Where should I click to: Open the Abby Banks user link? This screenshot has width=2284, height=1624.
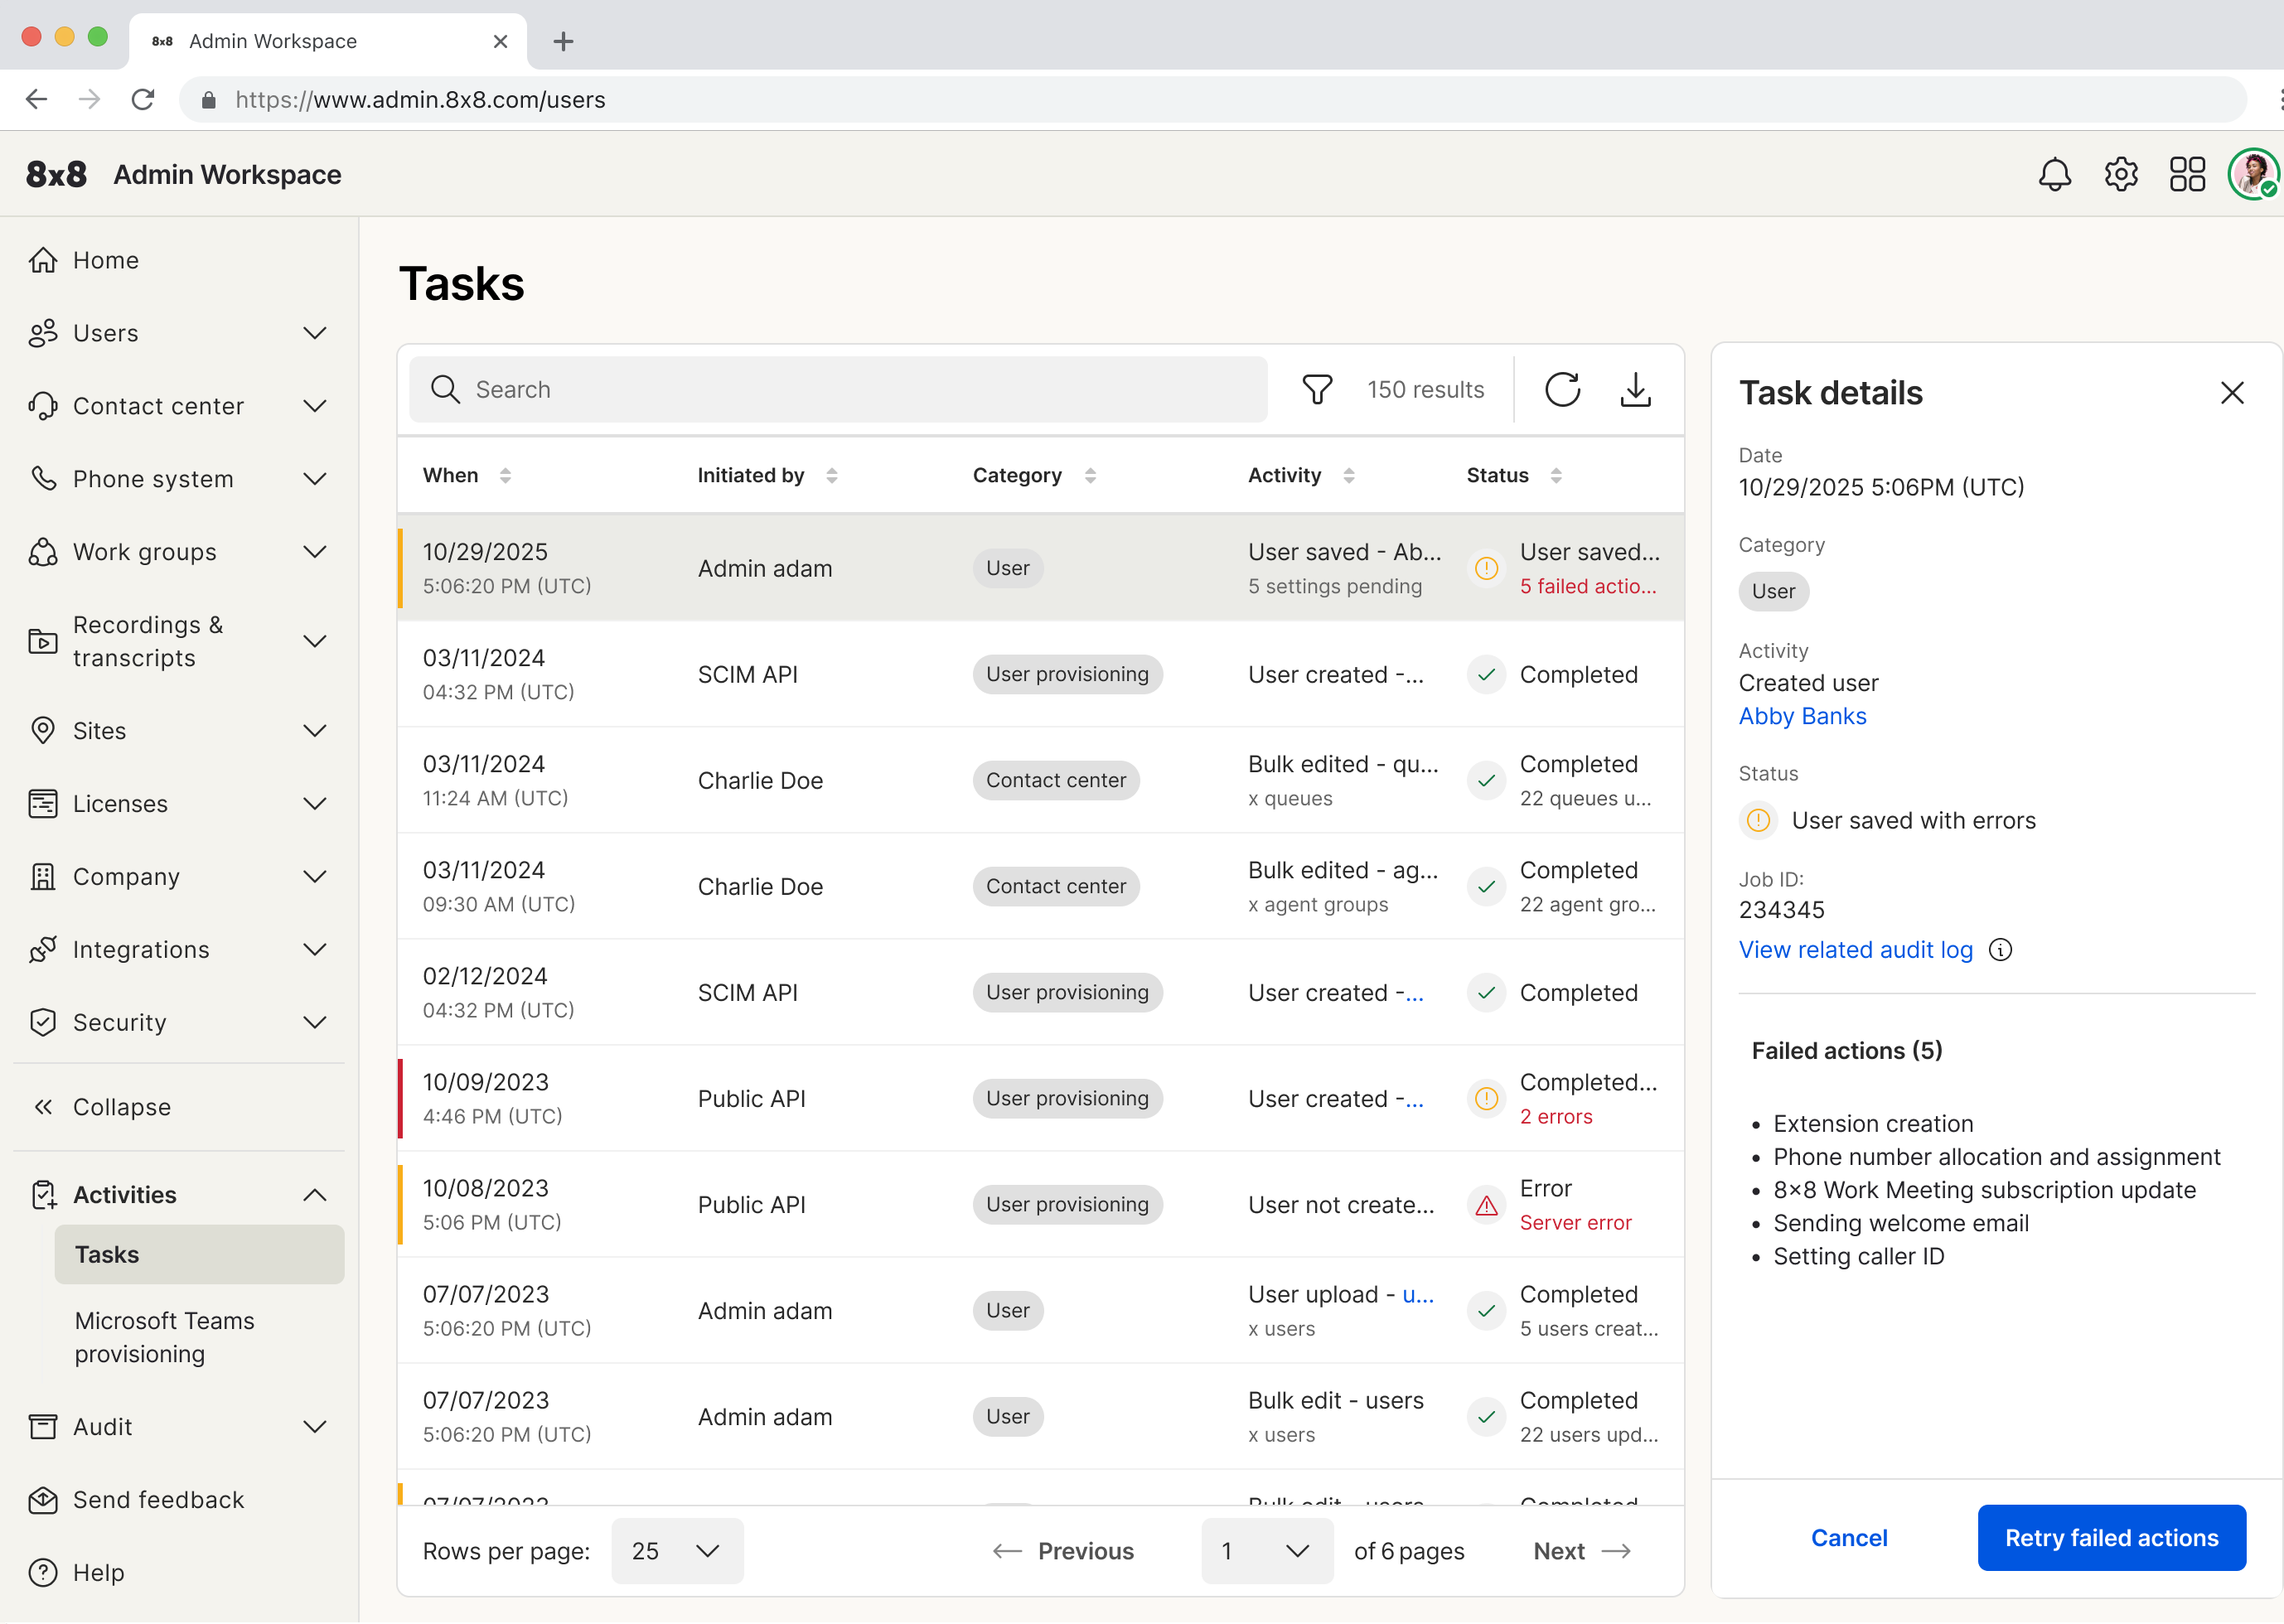(x=1802, y=716)
